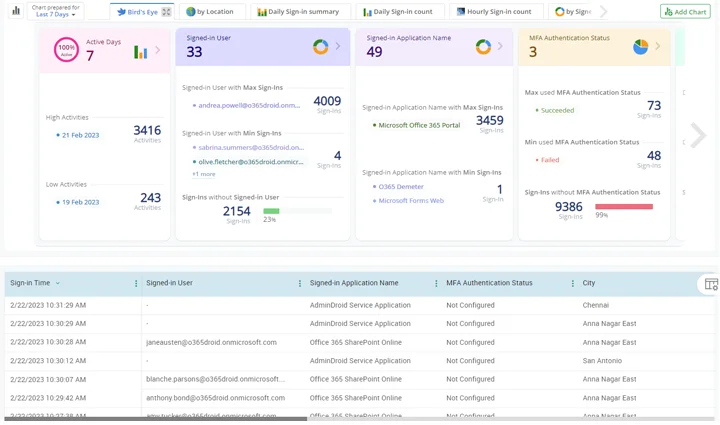
Task: Click the pie chart on MFA Authentication Status card
Action: (641, 47)
